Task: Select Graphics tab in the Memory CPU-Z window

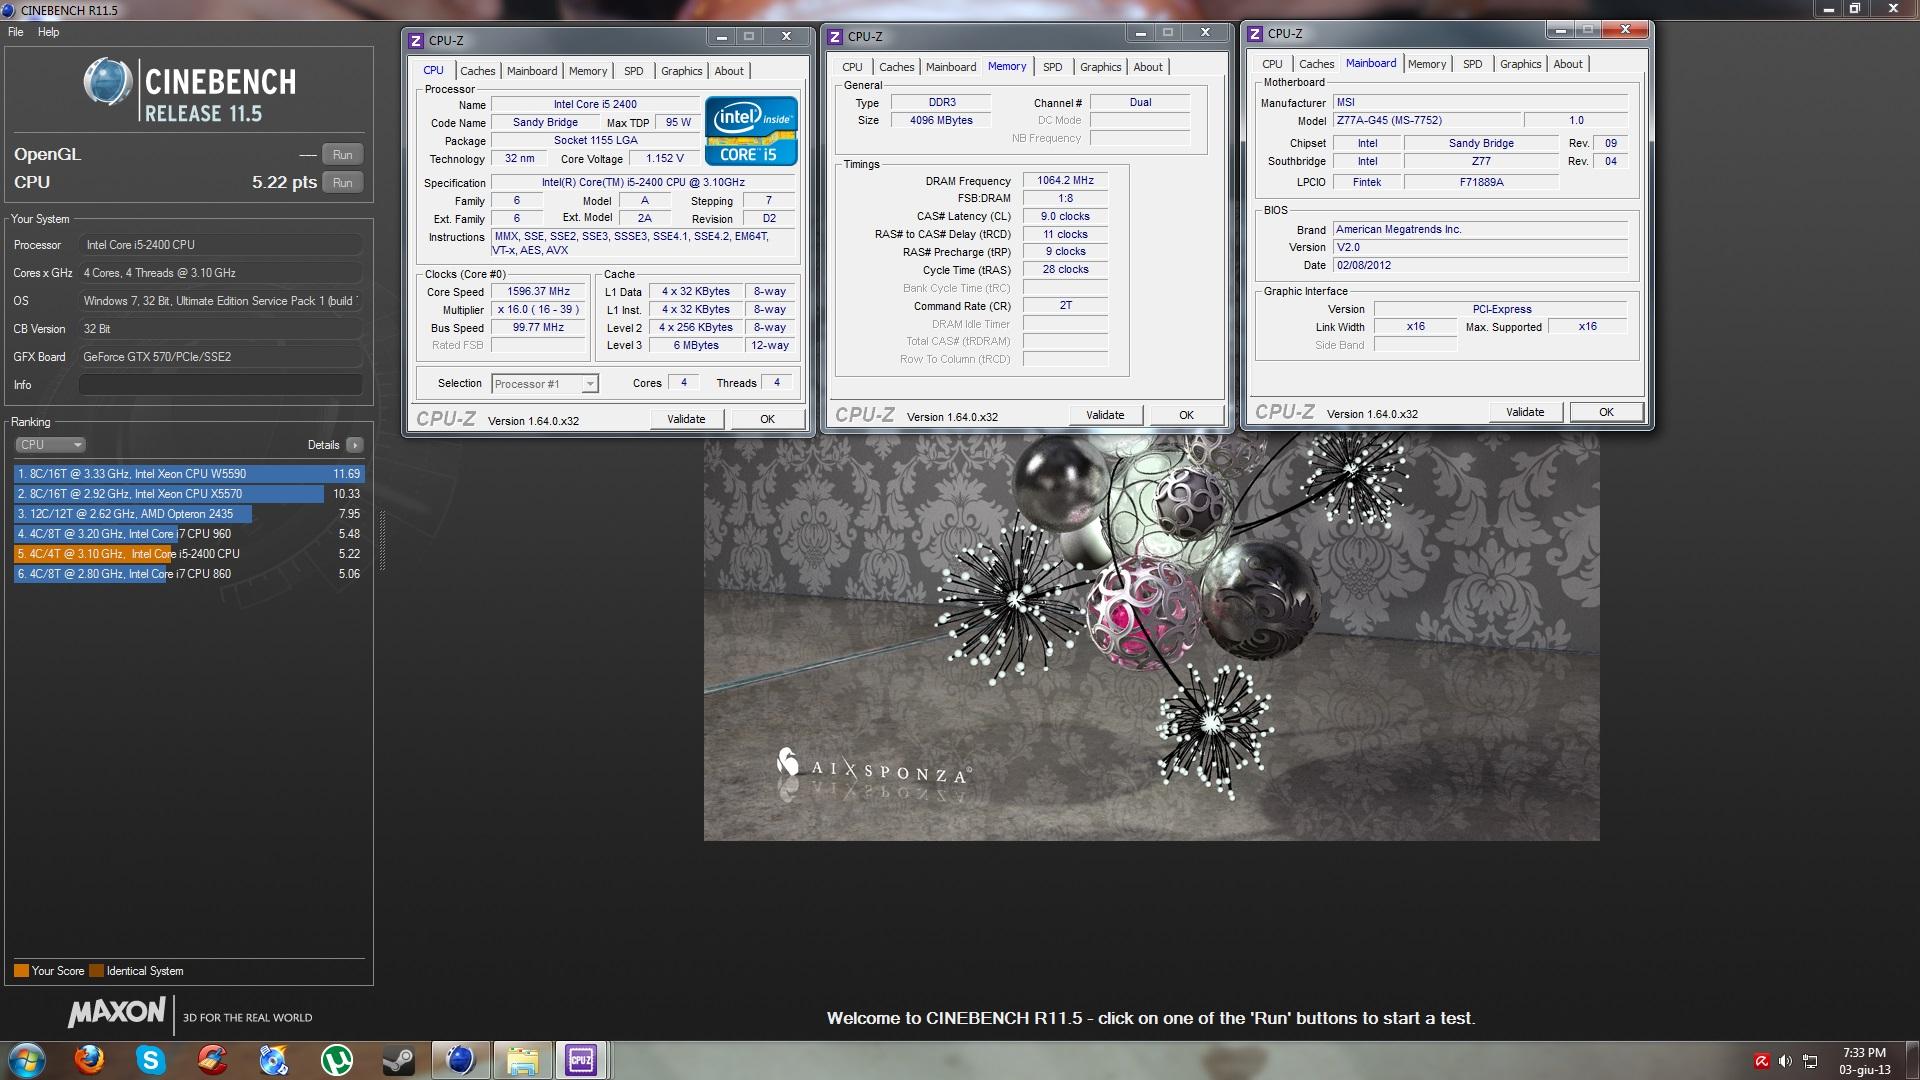Action: pyautogui.click(x=1100, y=67)
